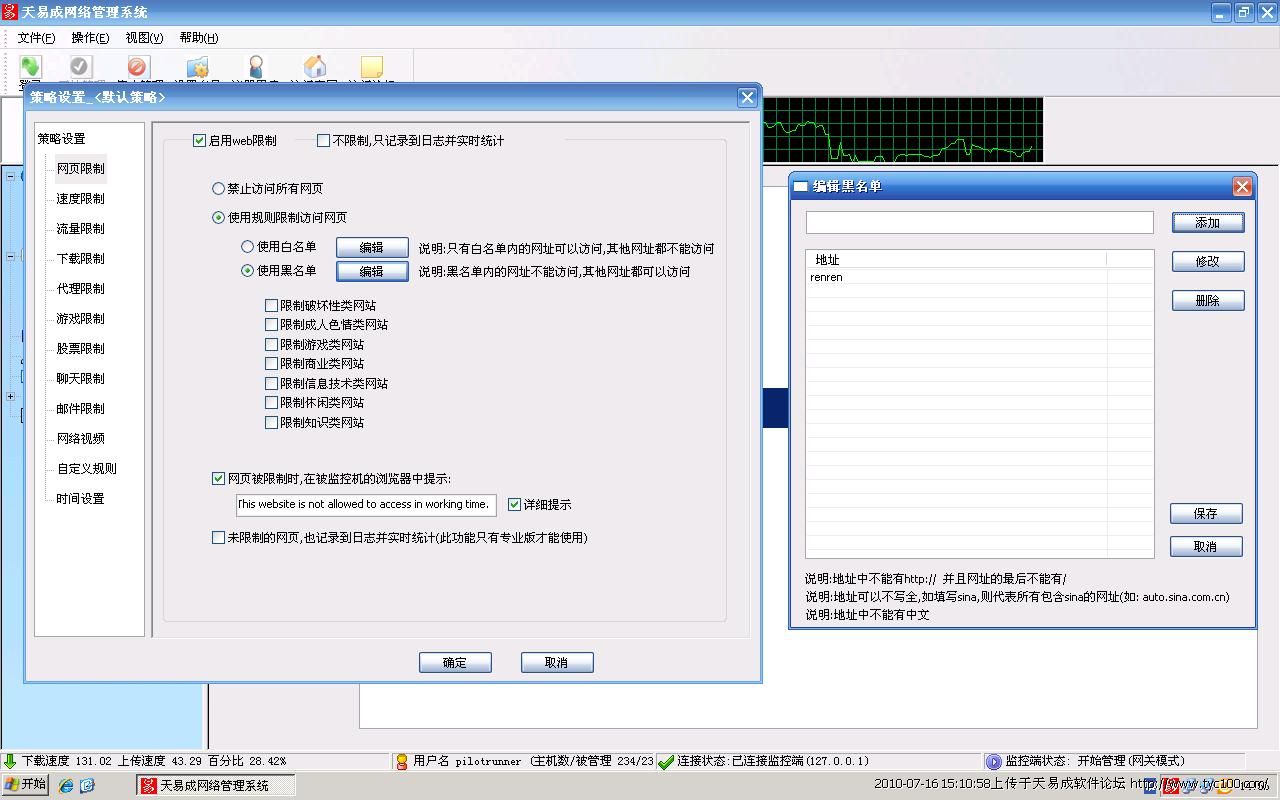Viewport: 1280px width, 800px height.
Task: Open the 视图(V) menu
Action: click(144, 38)
